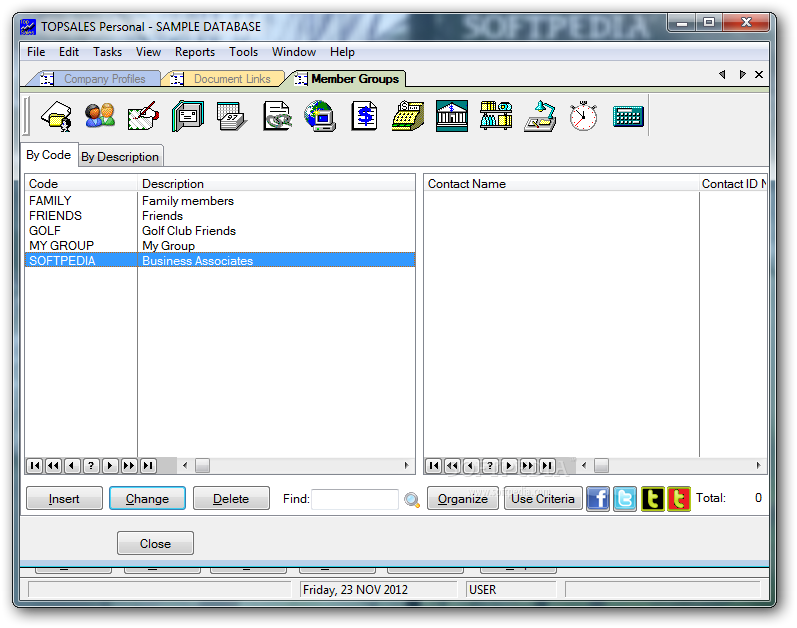Screen dimensions: 797x628
Task: Open the contacts people icon
Action: pyautogui.click(x=100, y=116)
